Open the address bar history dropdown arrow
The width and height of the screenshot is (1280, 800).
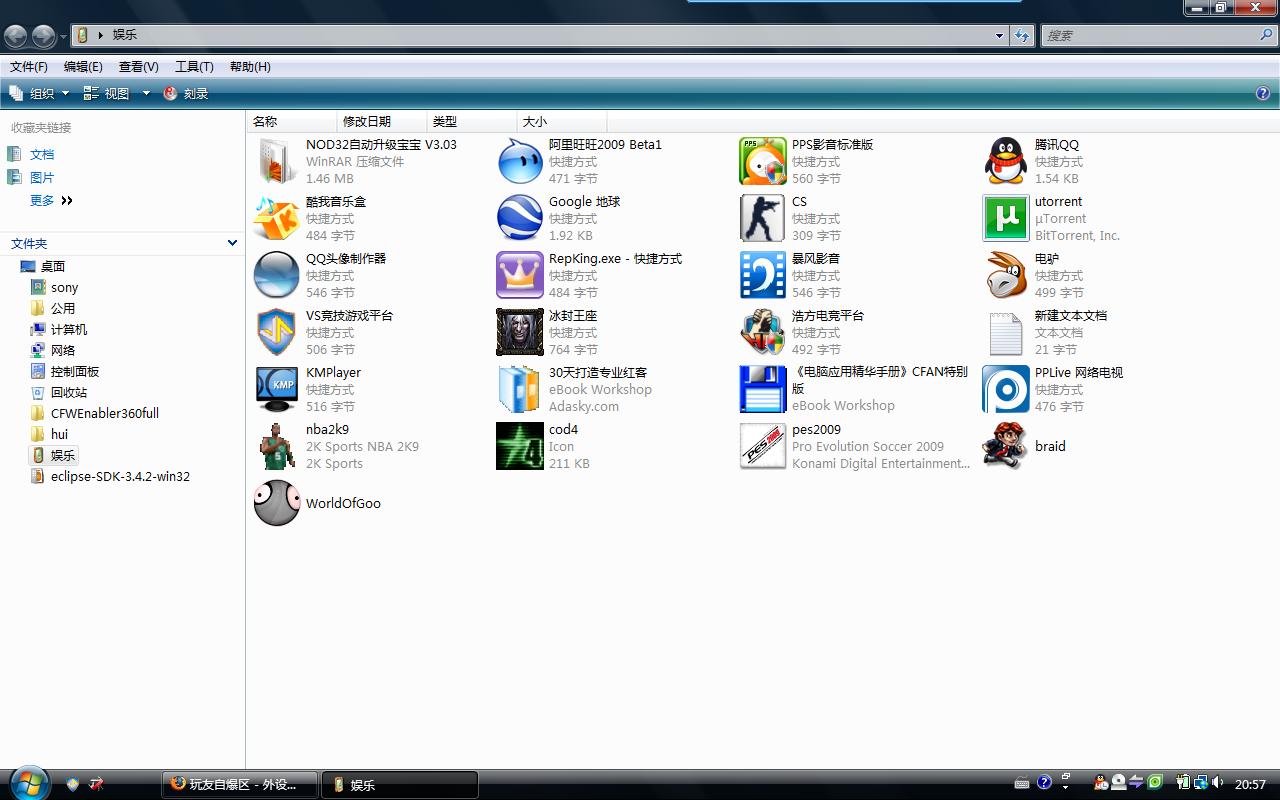click(999, 35)
